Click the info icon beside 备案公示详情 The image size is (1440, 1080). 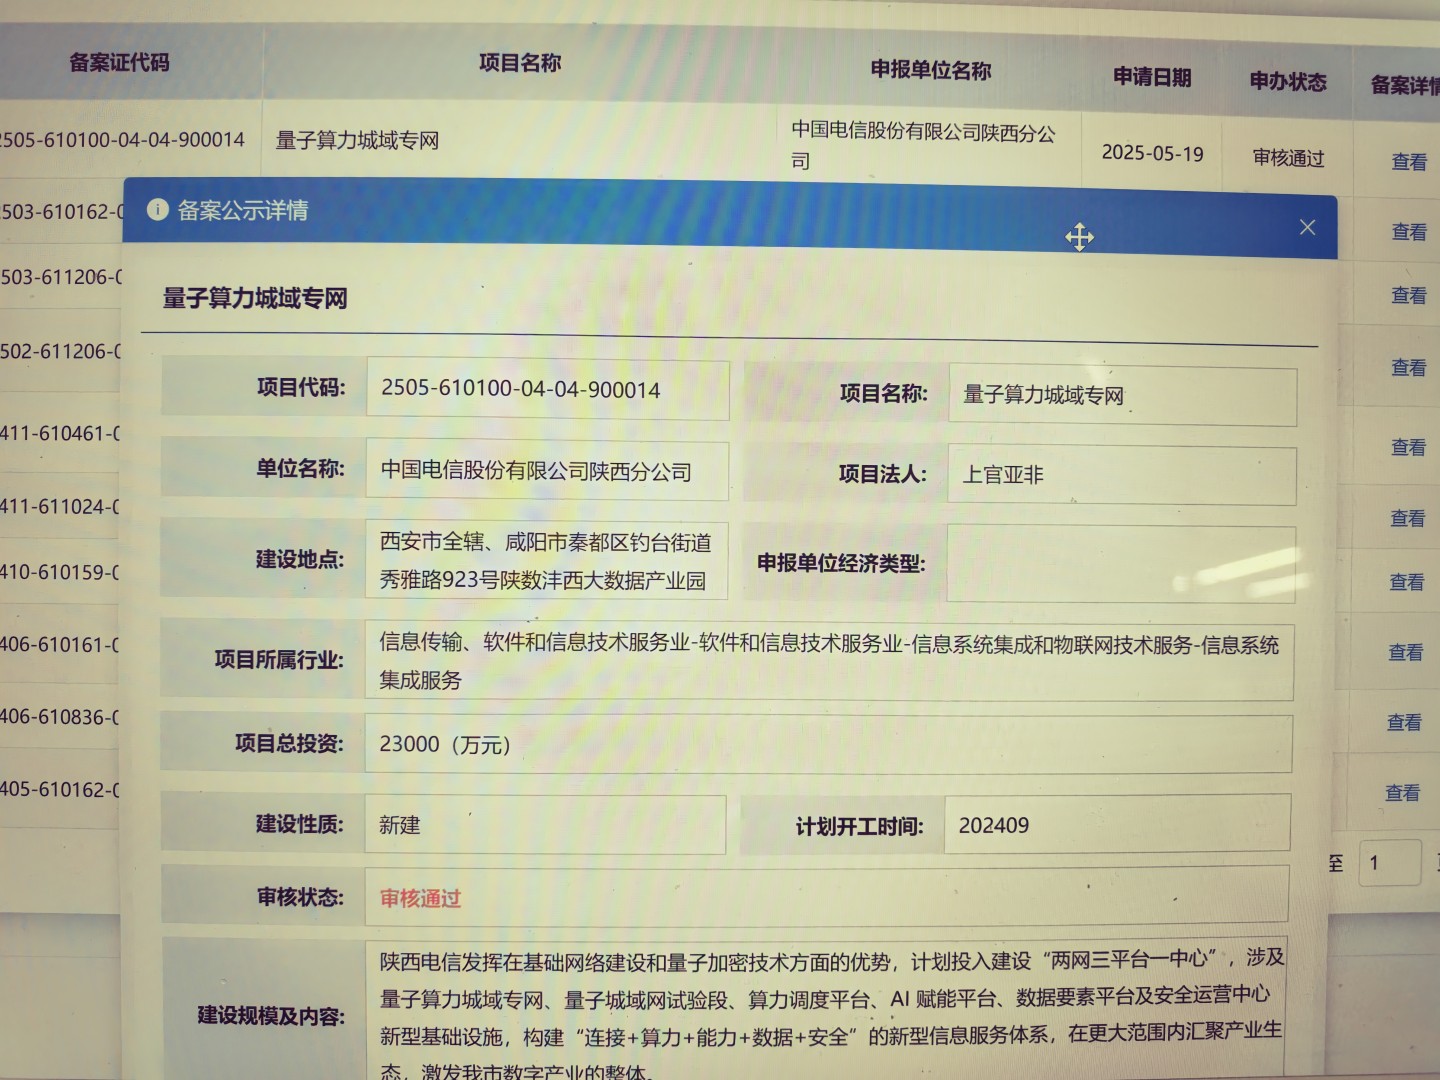157,209
